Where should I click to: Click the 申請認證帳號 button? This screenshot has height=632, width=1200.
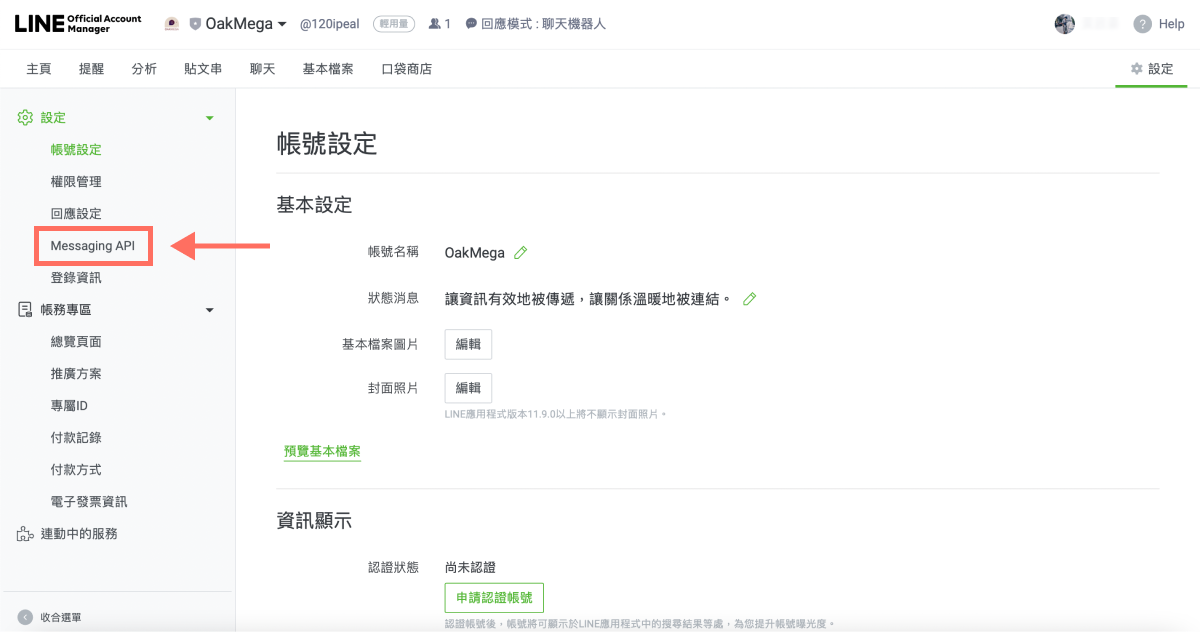tap(494, 599)
